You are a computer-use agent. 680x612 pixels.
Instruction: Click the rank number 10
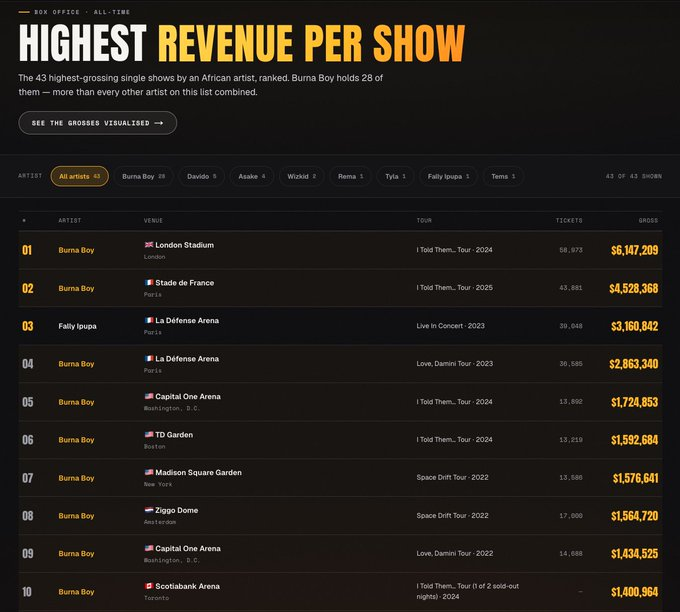pyautogui.click(x=27, y=592)
